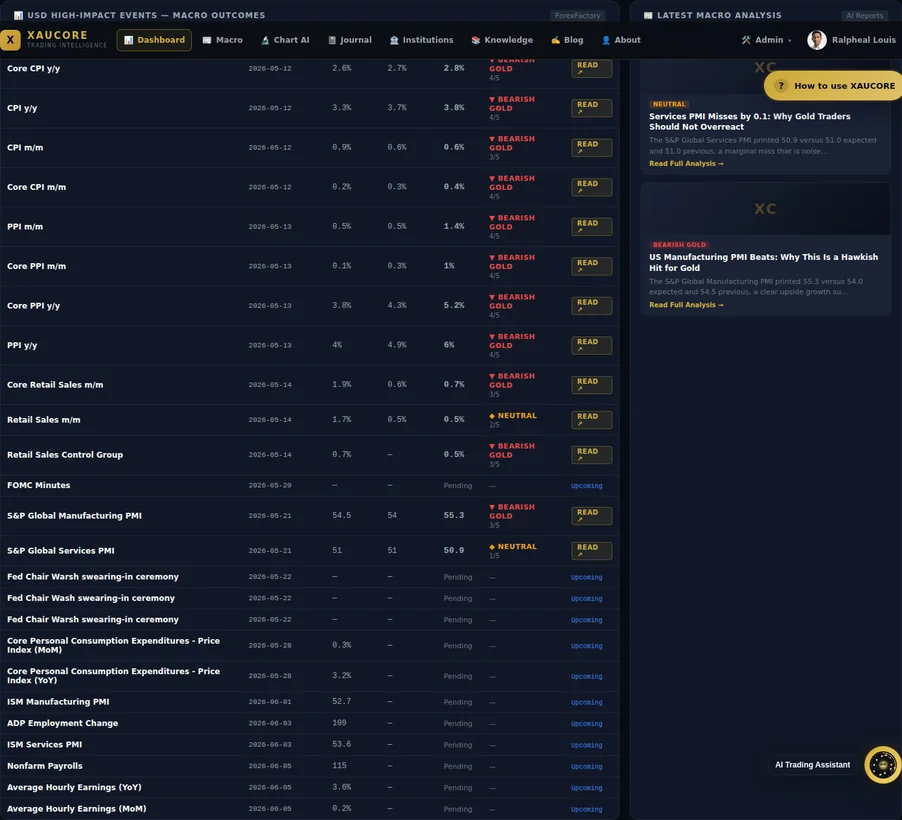Open the Institutions page

422,40
